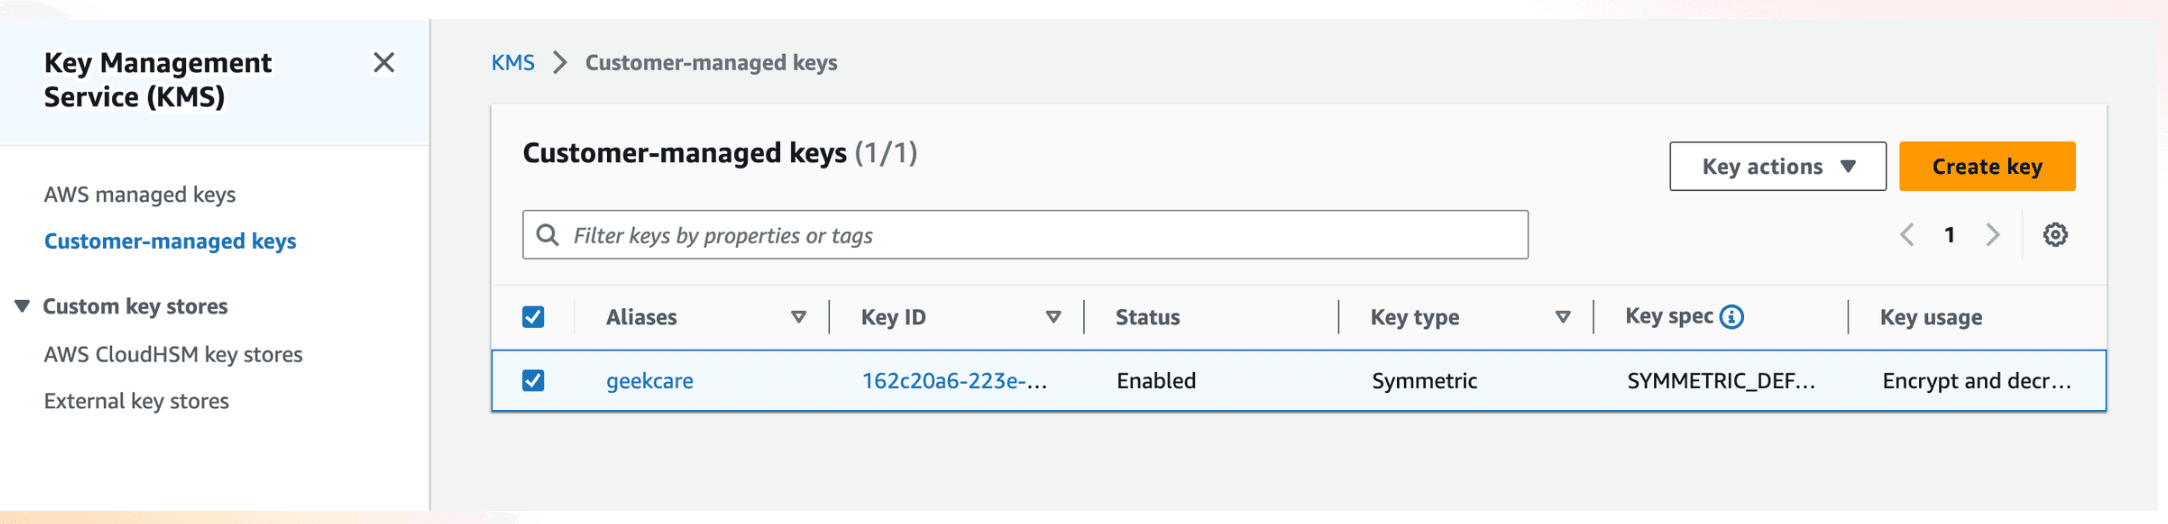Close the Key Management Service sidebar

(384, 63)
